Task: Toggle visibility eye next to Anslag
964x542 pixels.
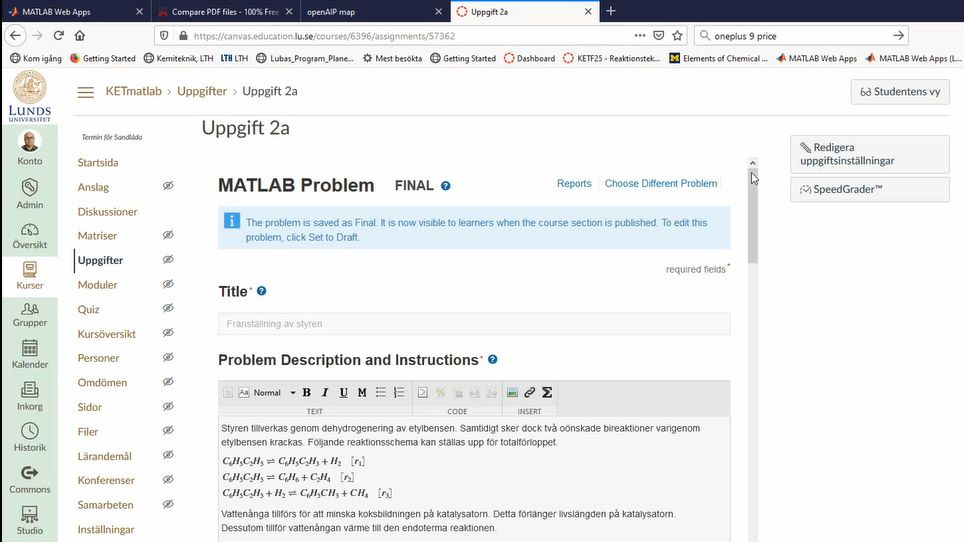Action: point(168,187)
